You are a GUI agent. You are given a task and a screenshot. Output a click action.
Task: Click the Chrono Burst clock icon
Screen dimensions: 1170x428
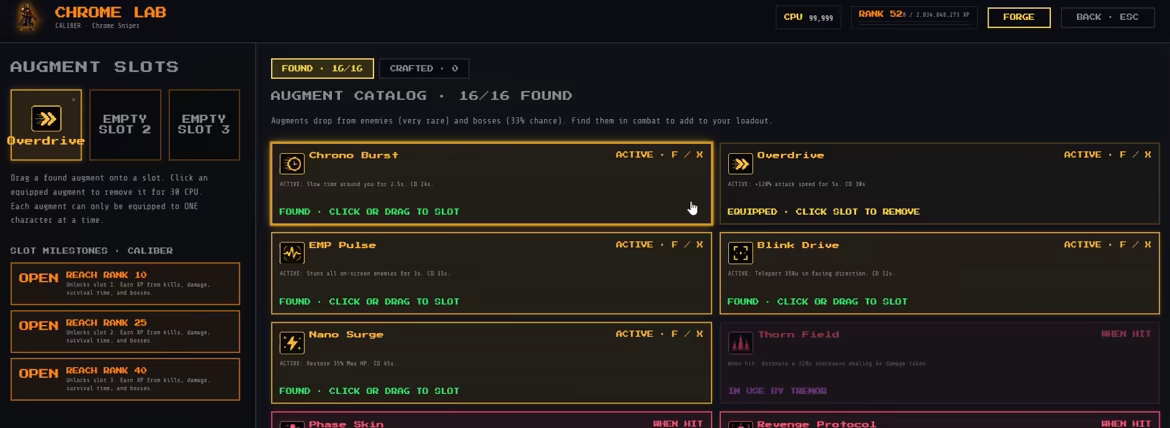[292, 163]
